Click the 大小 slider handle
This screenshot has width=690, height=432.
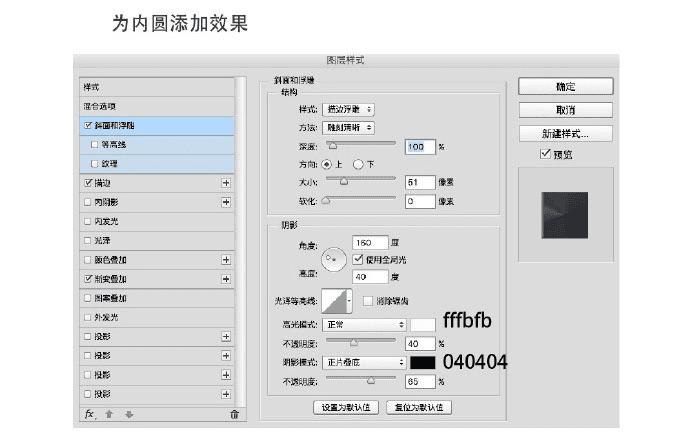pyautogui.click(x=344, y=181)
